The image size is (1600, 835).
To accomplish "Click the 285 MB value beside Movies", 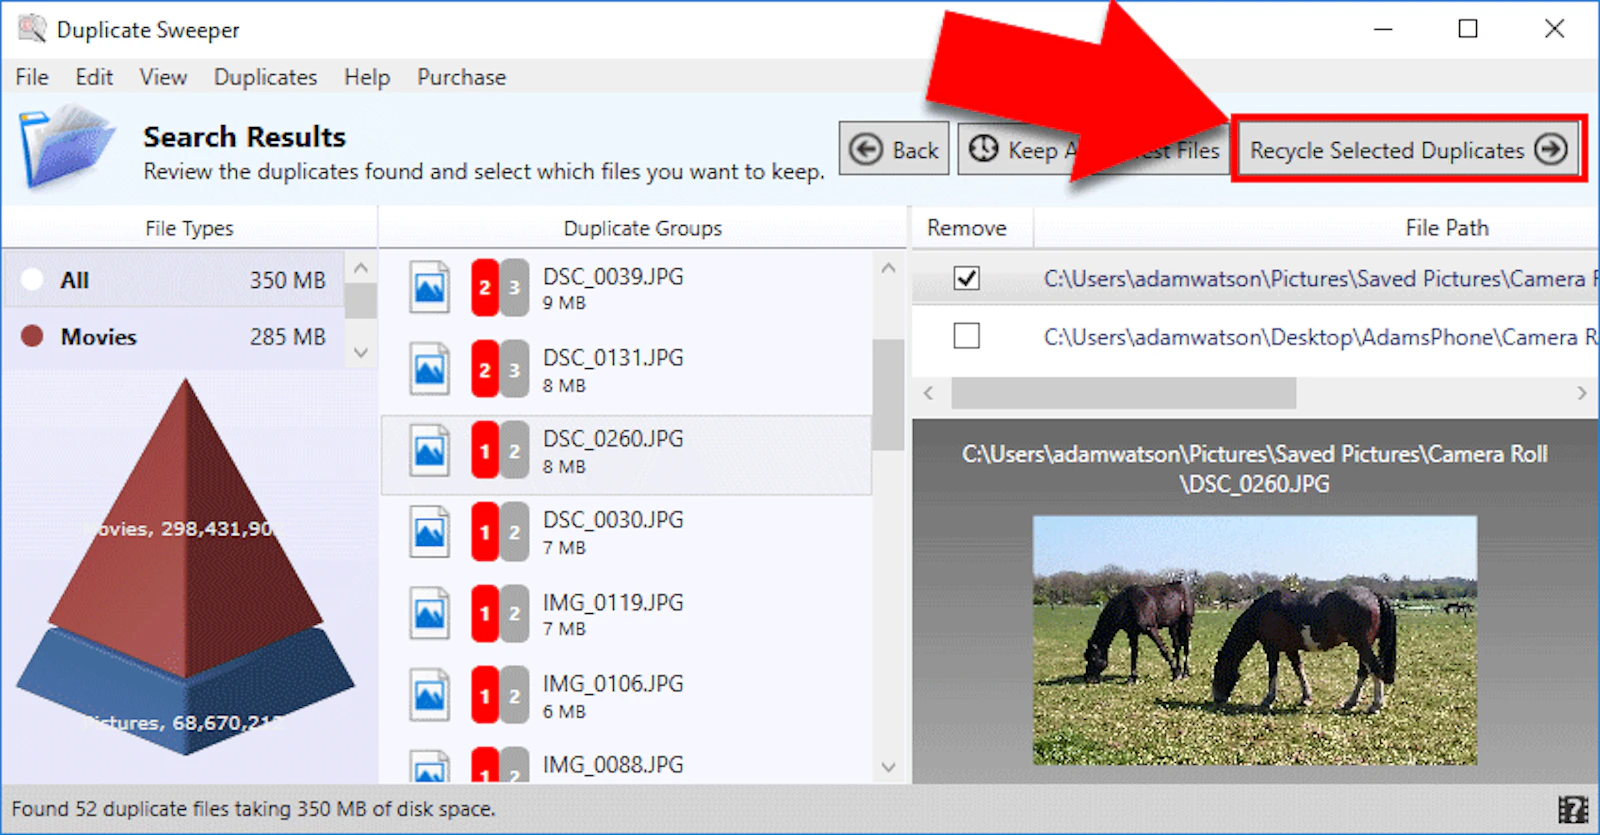I will click(287, 337).
